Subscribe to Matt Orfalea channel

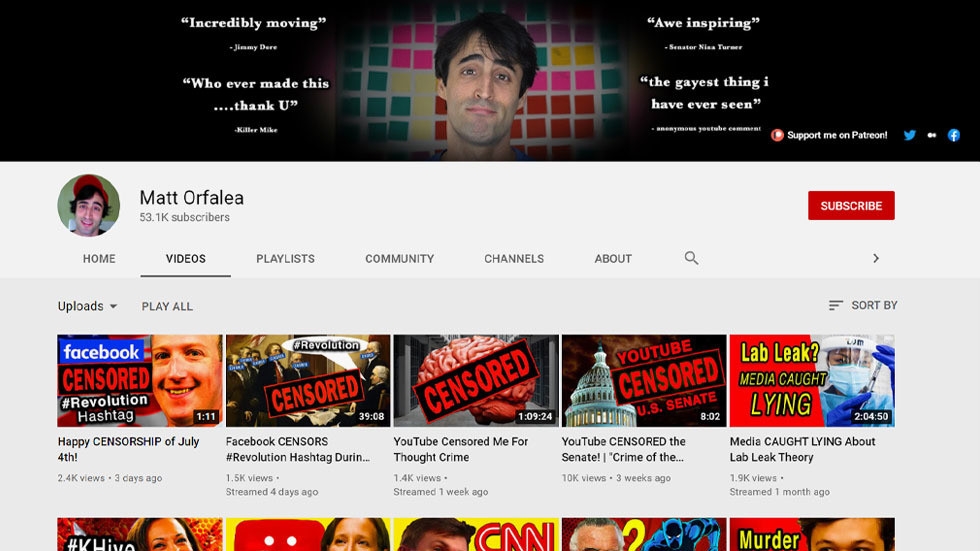(x=851, y=206)
